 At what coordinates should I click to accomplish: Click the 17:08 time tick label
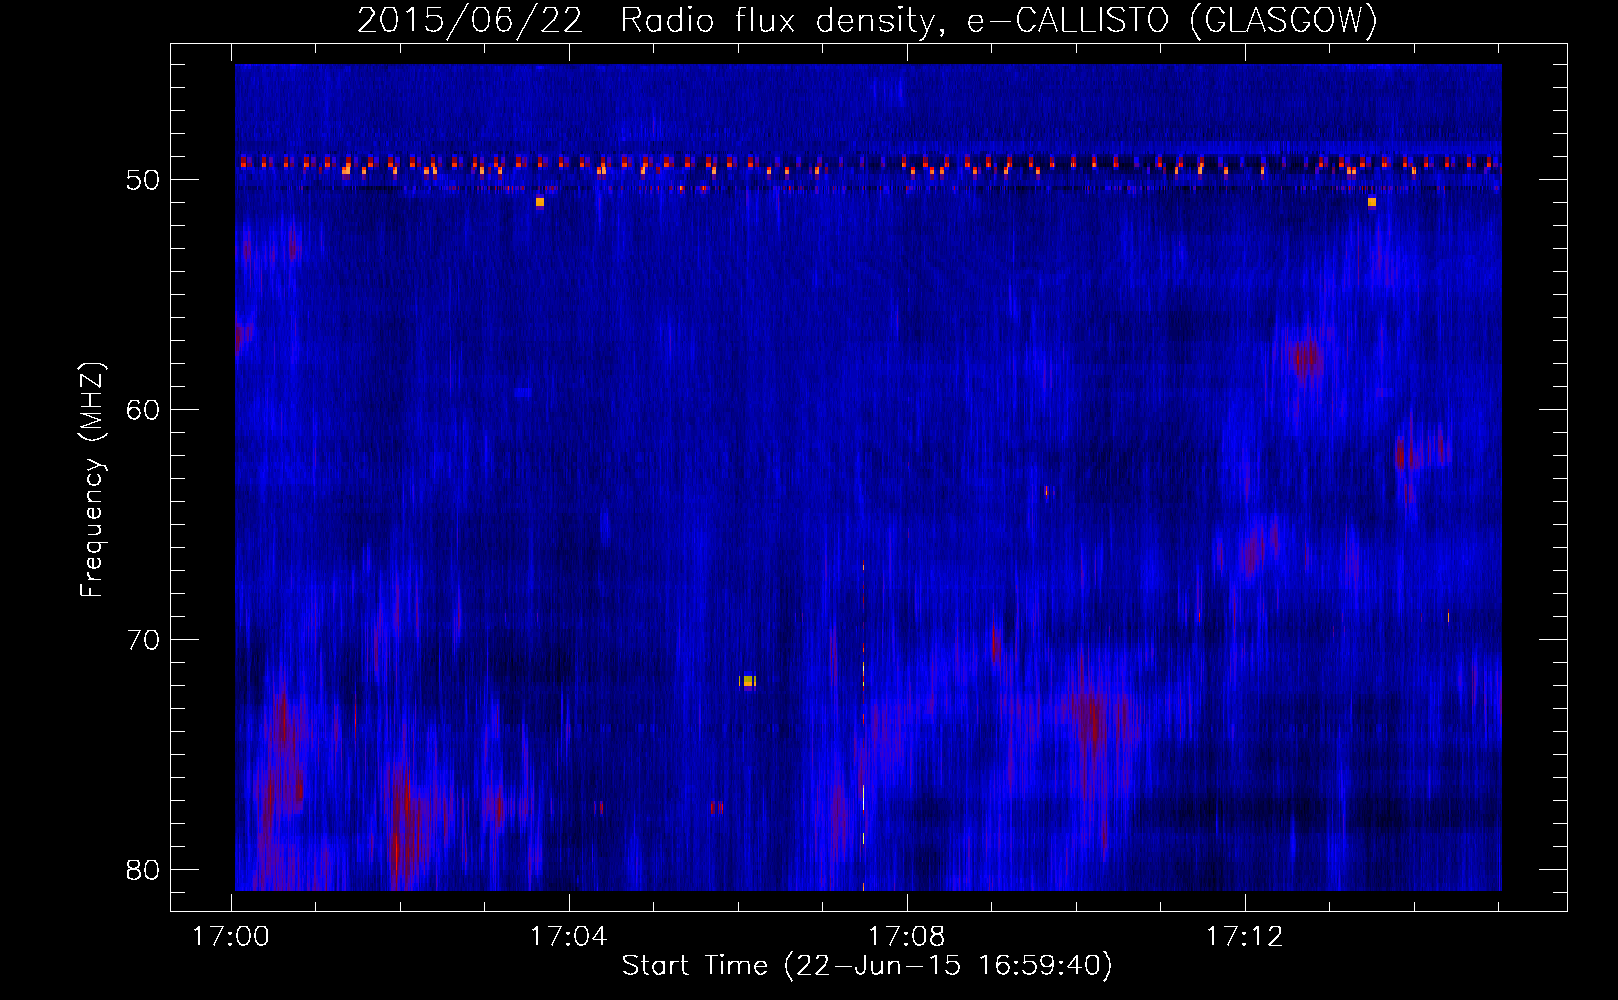[906, 937]
